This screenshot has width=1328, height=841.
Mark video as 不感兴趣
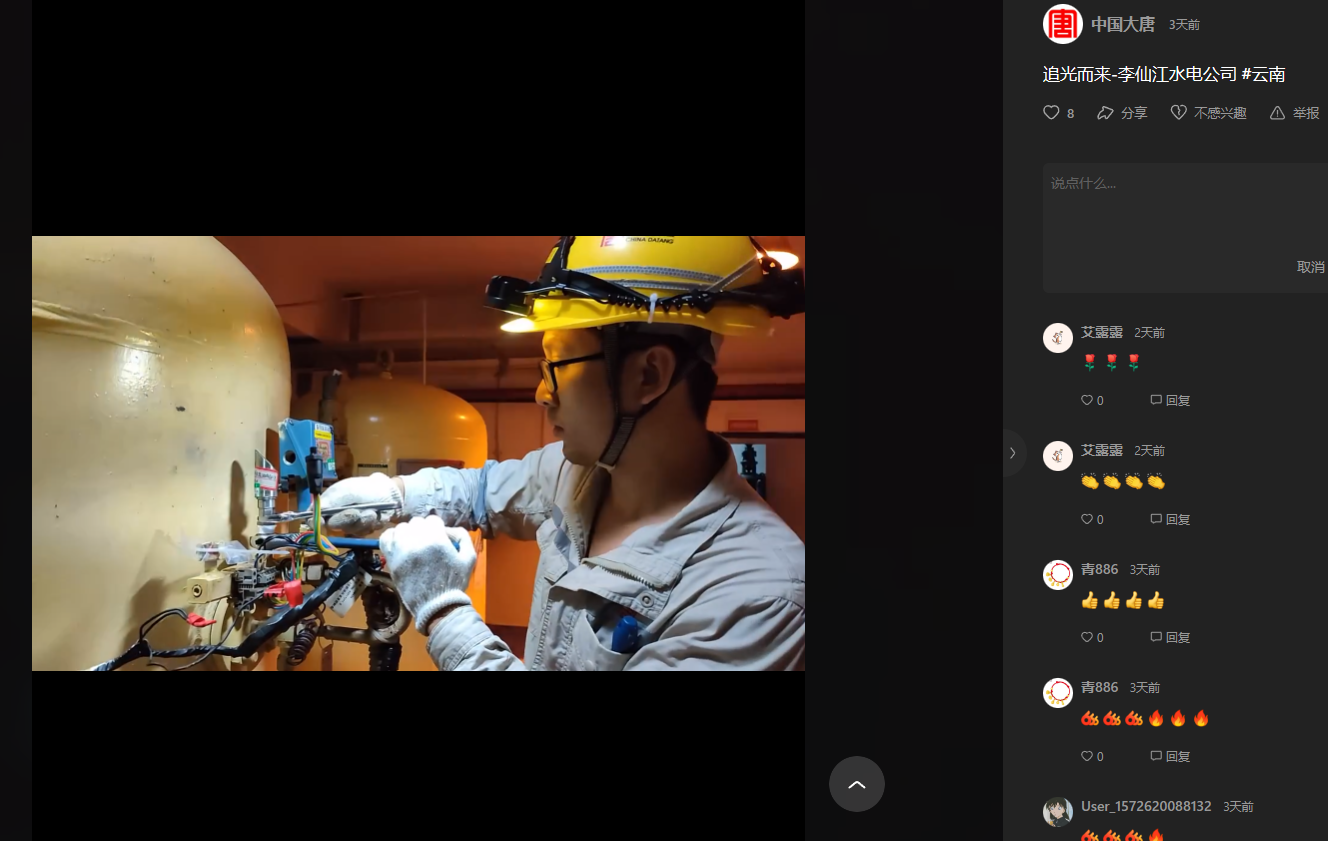1179,113
